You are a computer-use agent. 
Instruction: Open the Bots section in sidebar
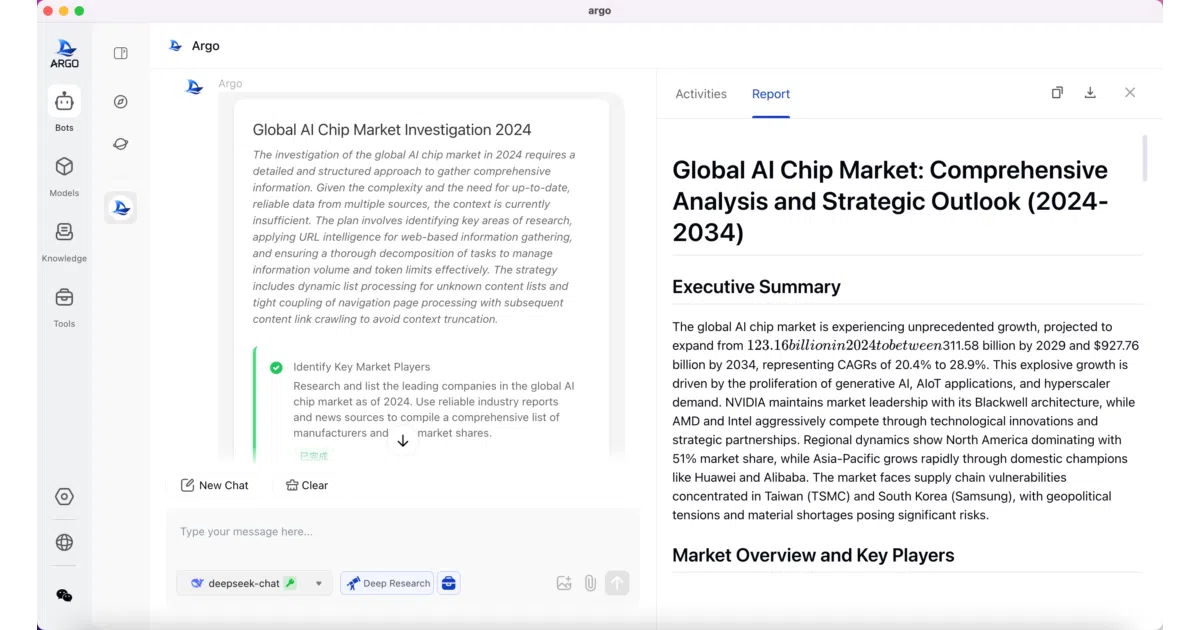click(x=64, y=108)
